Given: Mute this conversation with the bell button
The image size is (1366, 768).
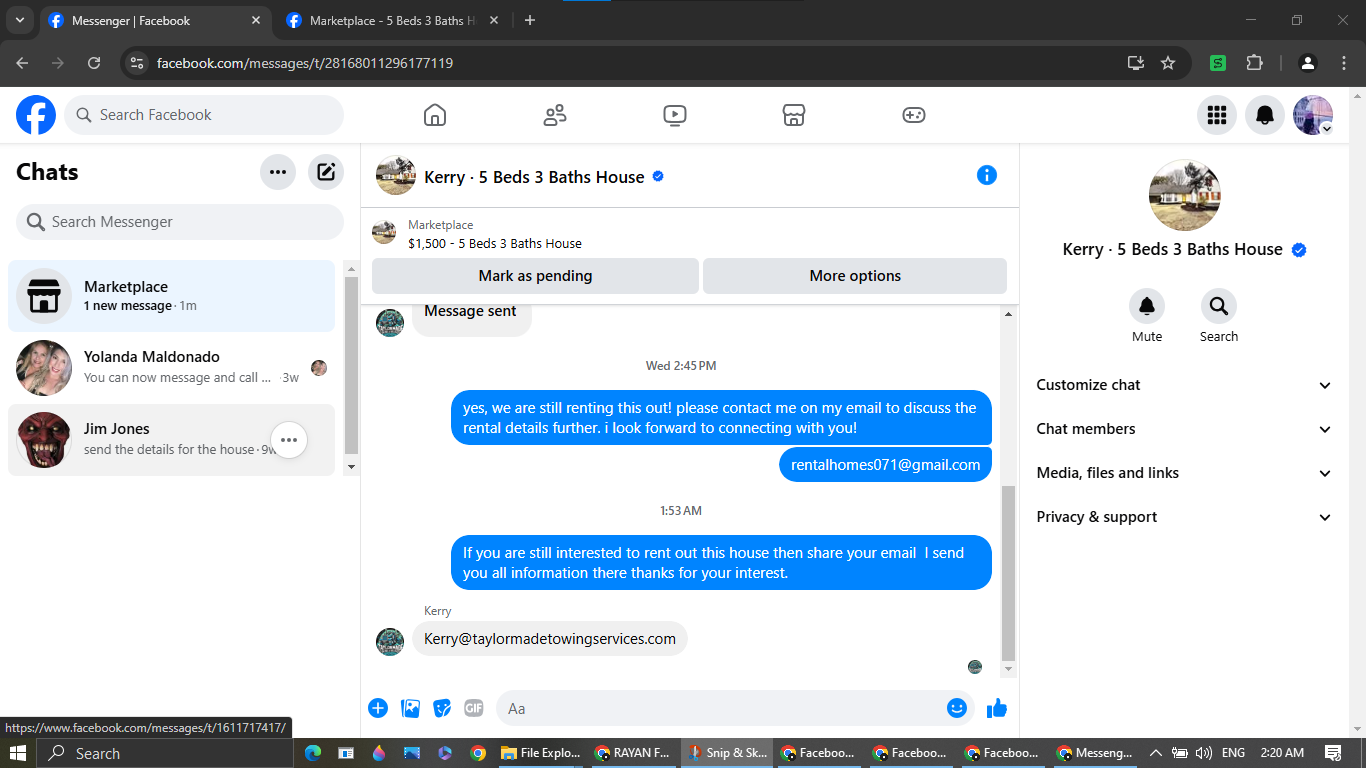Looking at the screenshot, I should click(x=1147, y=306).
